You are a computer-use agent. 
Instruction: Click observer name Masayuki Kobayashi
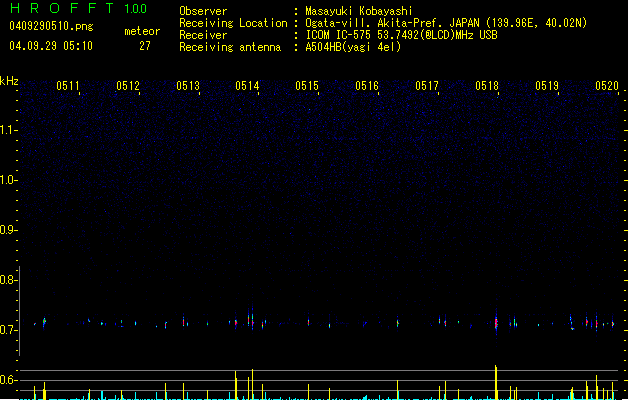(359, 11)
